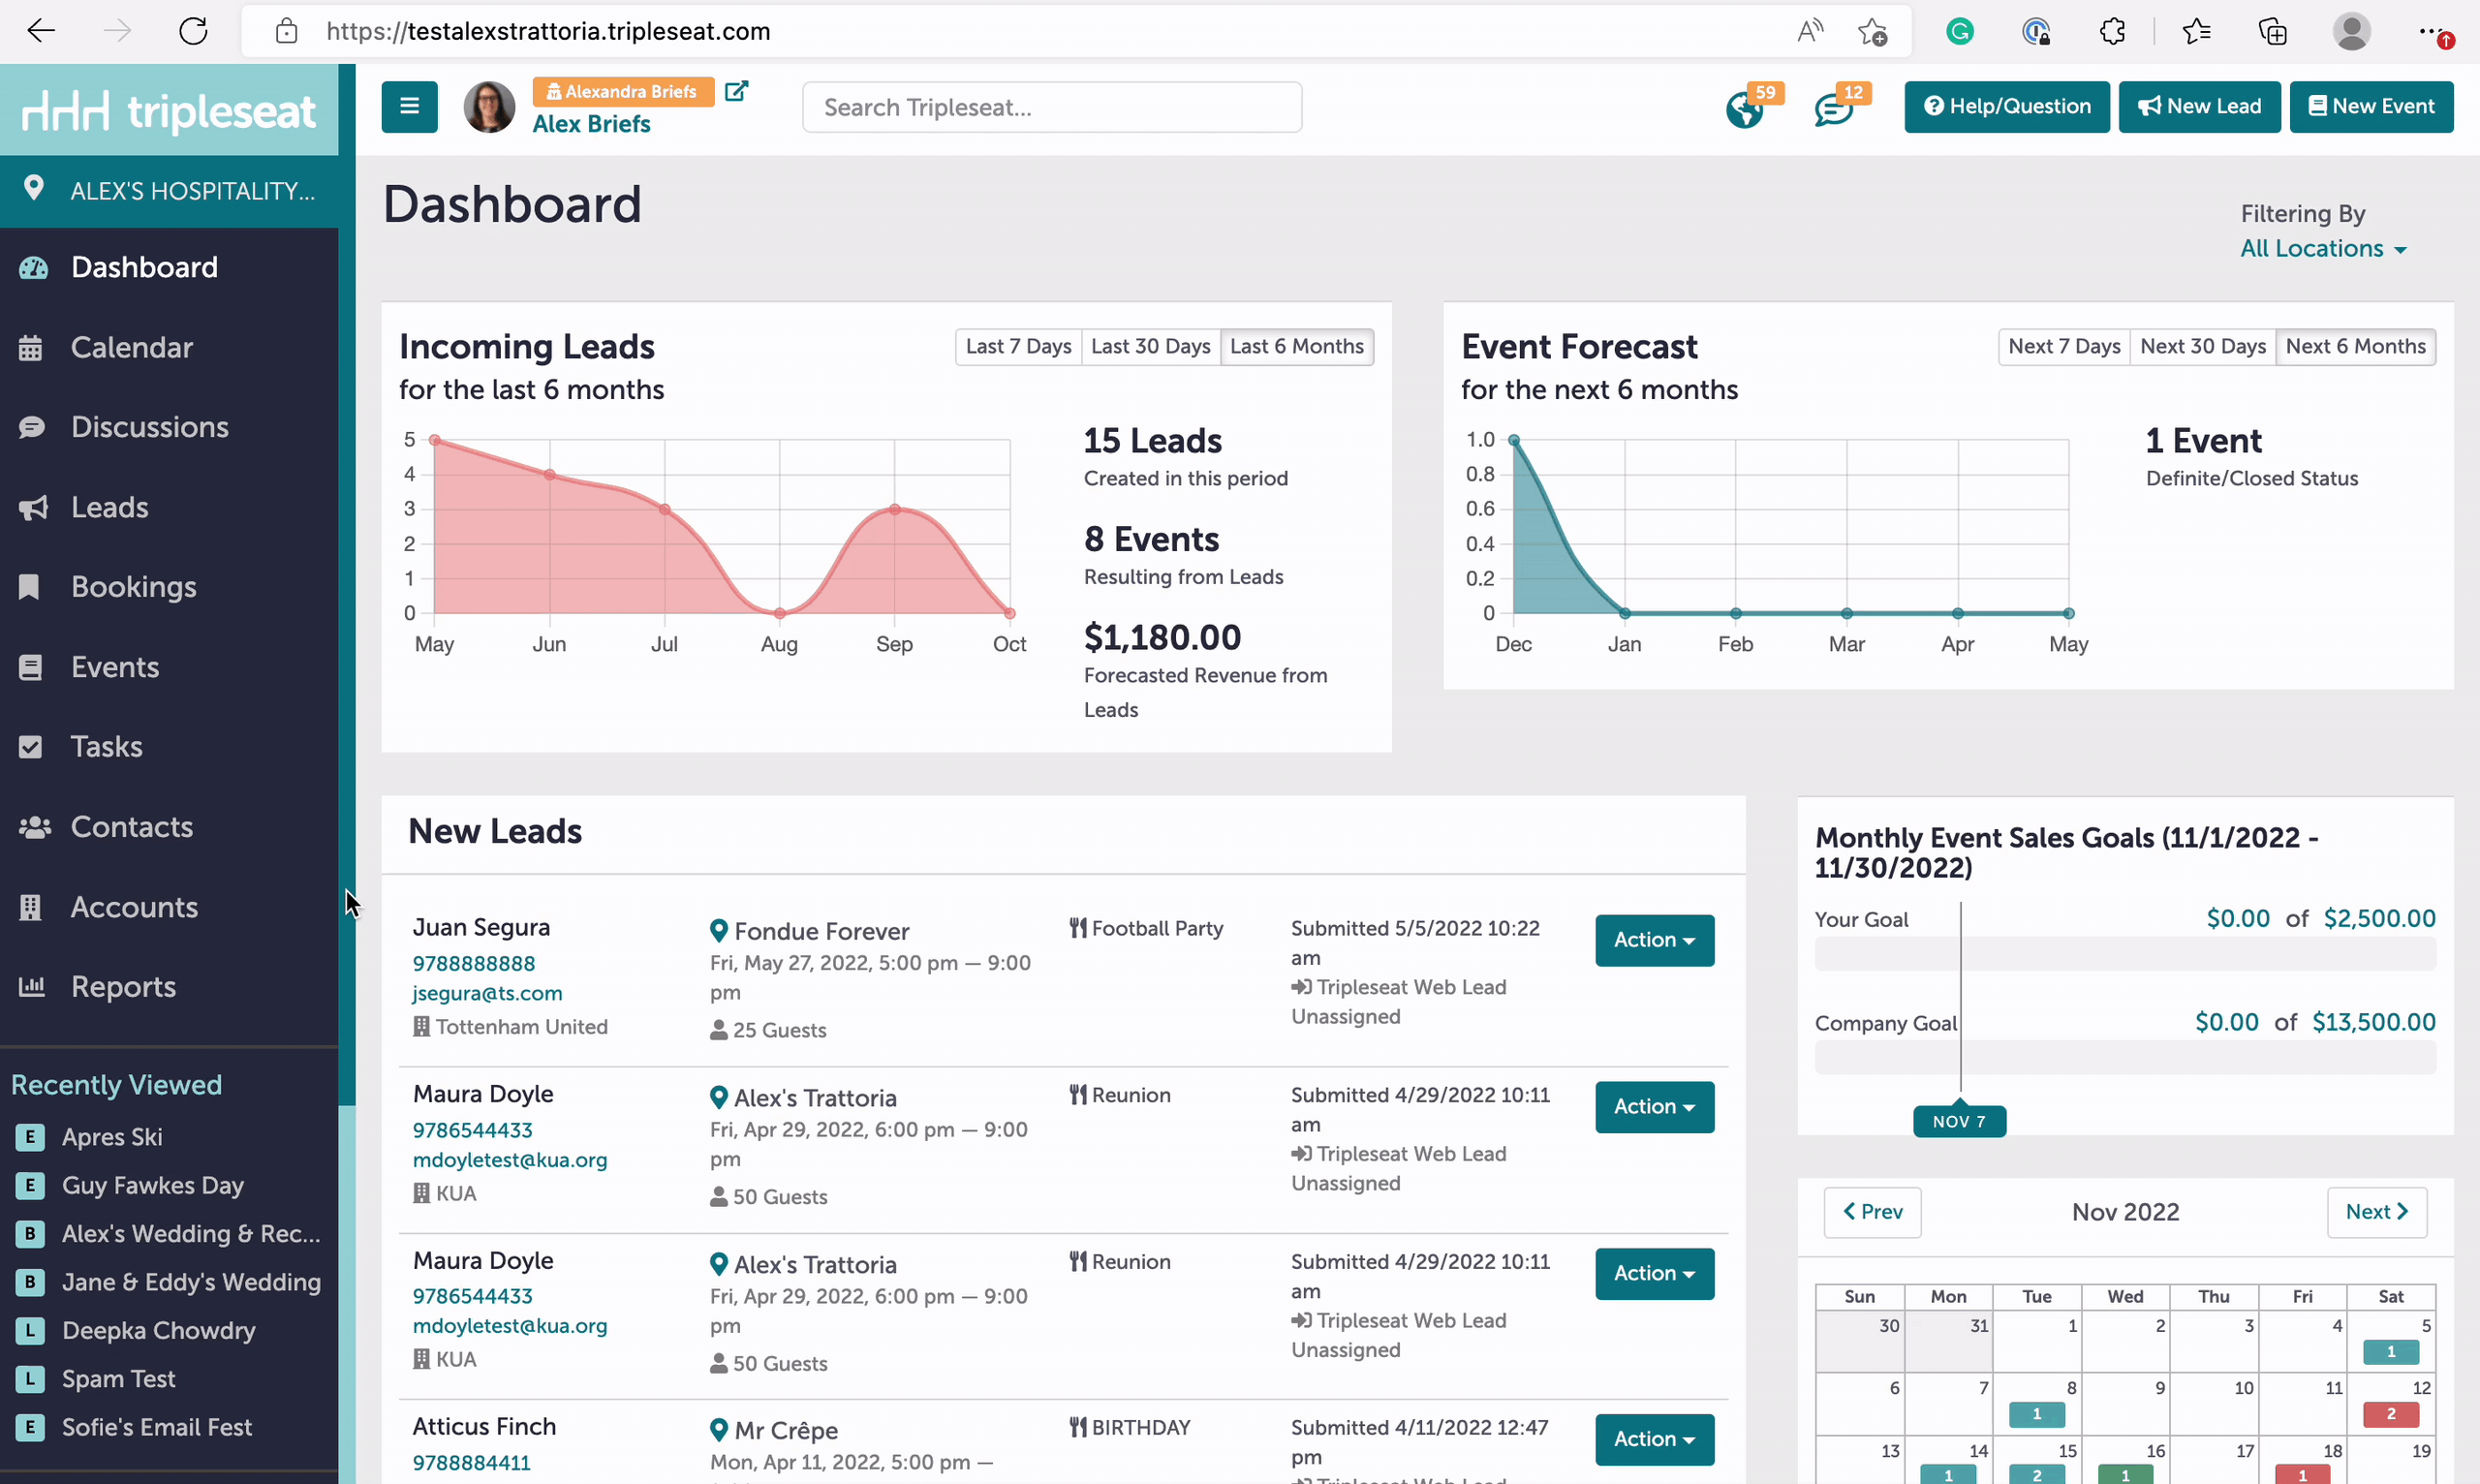This screenshot has width=2480, height=1484.
Task: Click the NOV 7 goal marker
Action: [1959, 1121]
